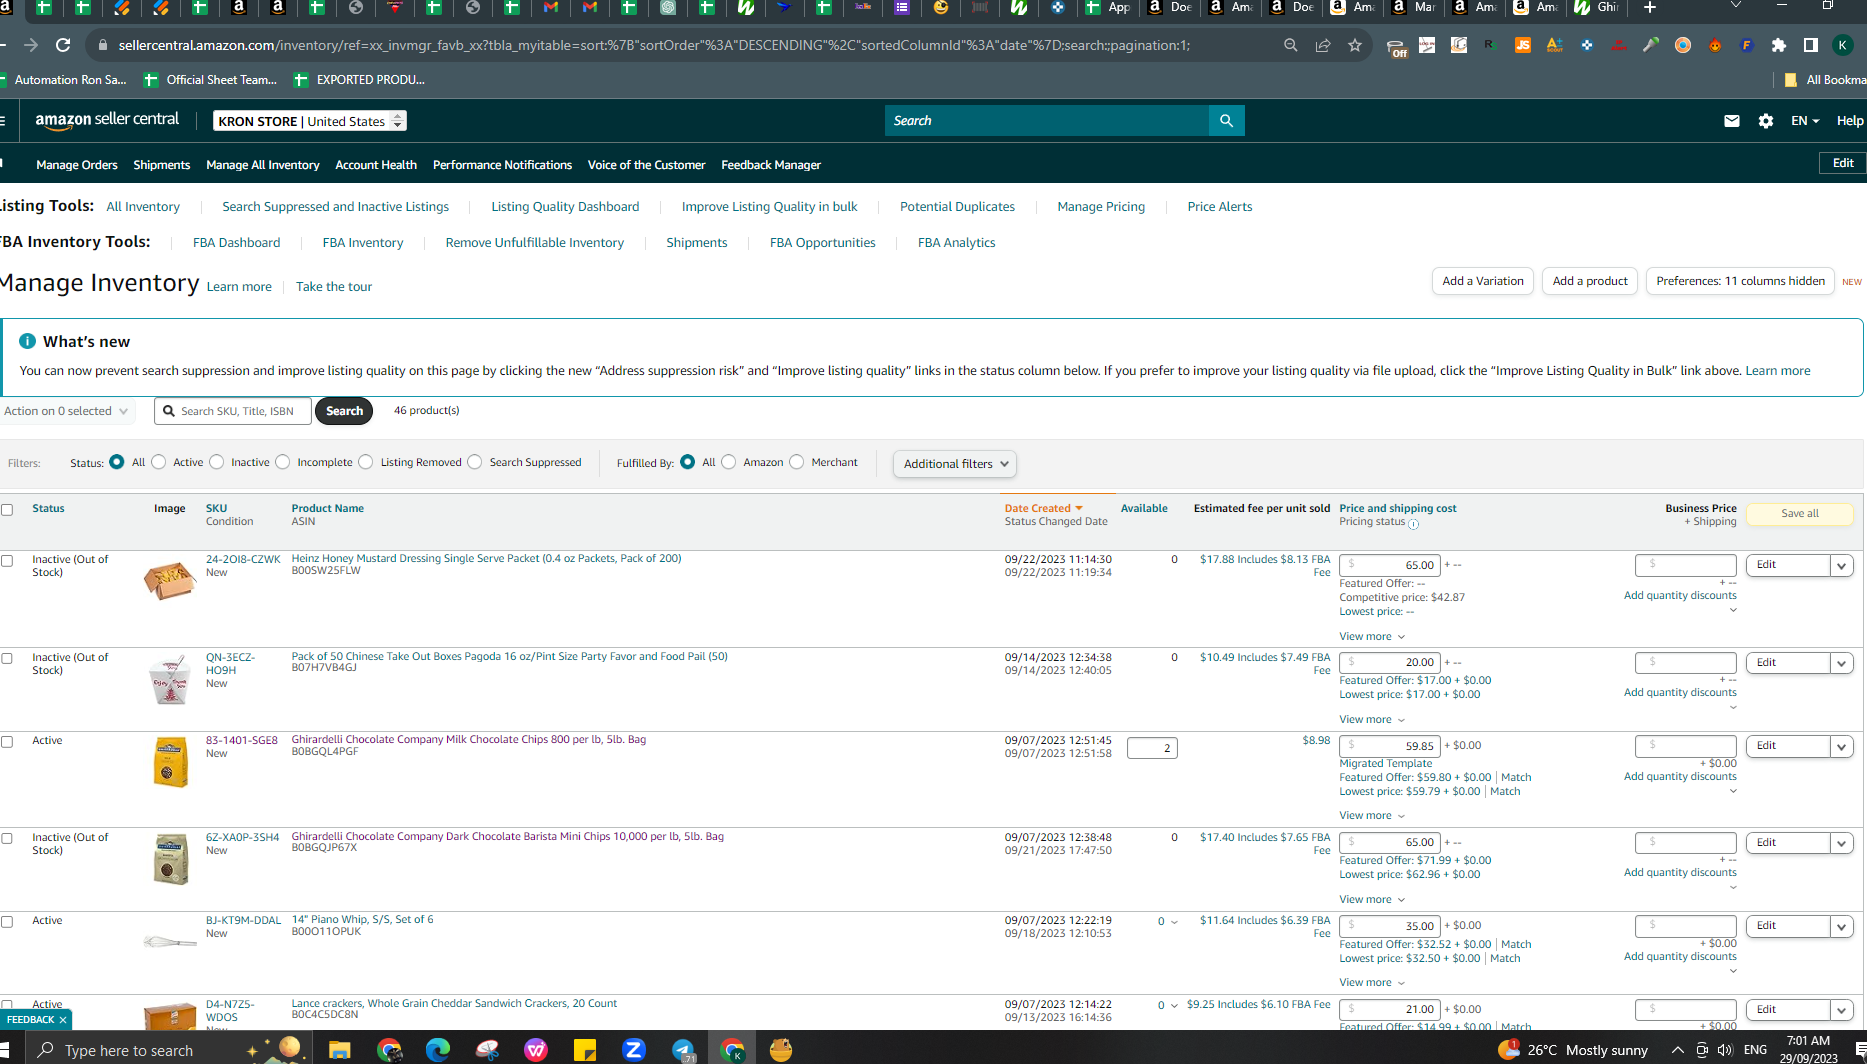Click the Chinese Take Out Boxes thumbnail
Screen dimensions: 1867x1064
tap(170, 680)
